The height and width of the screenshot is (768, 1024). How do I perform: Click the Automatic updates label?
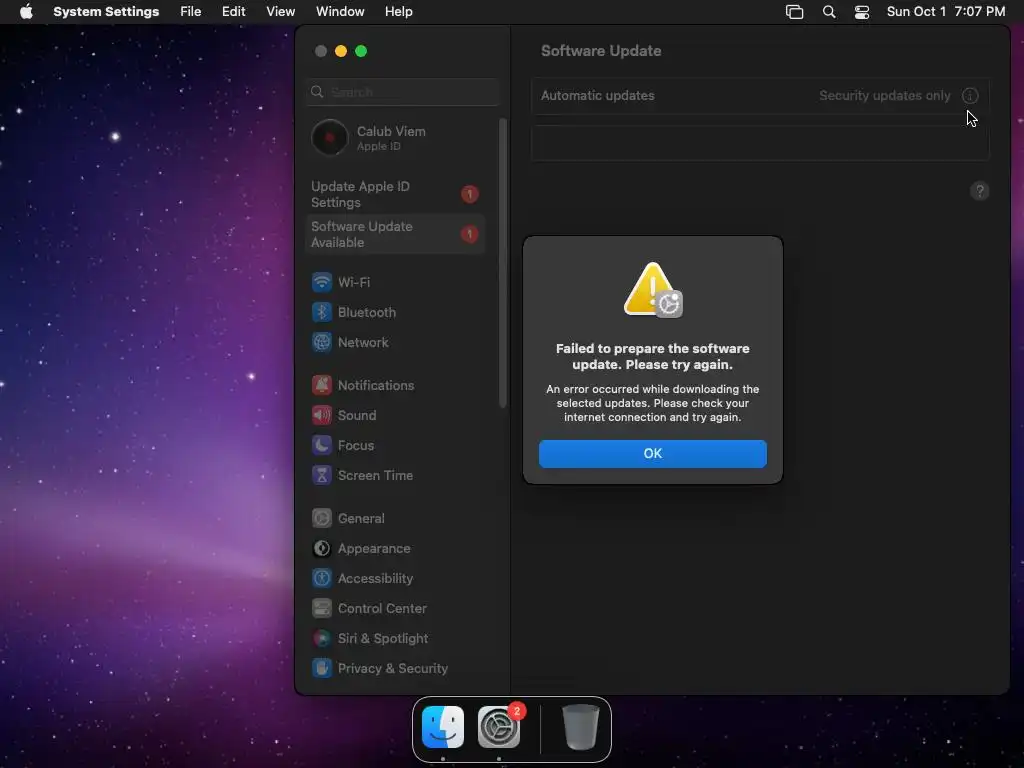pos(598,95)
